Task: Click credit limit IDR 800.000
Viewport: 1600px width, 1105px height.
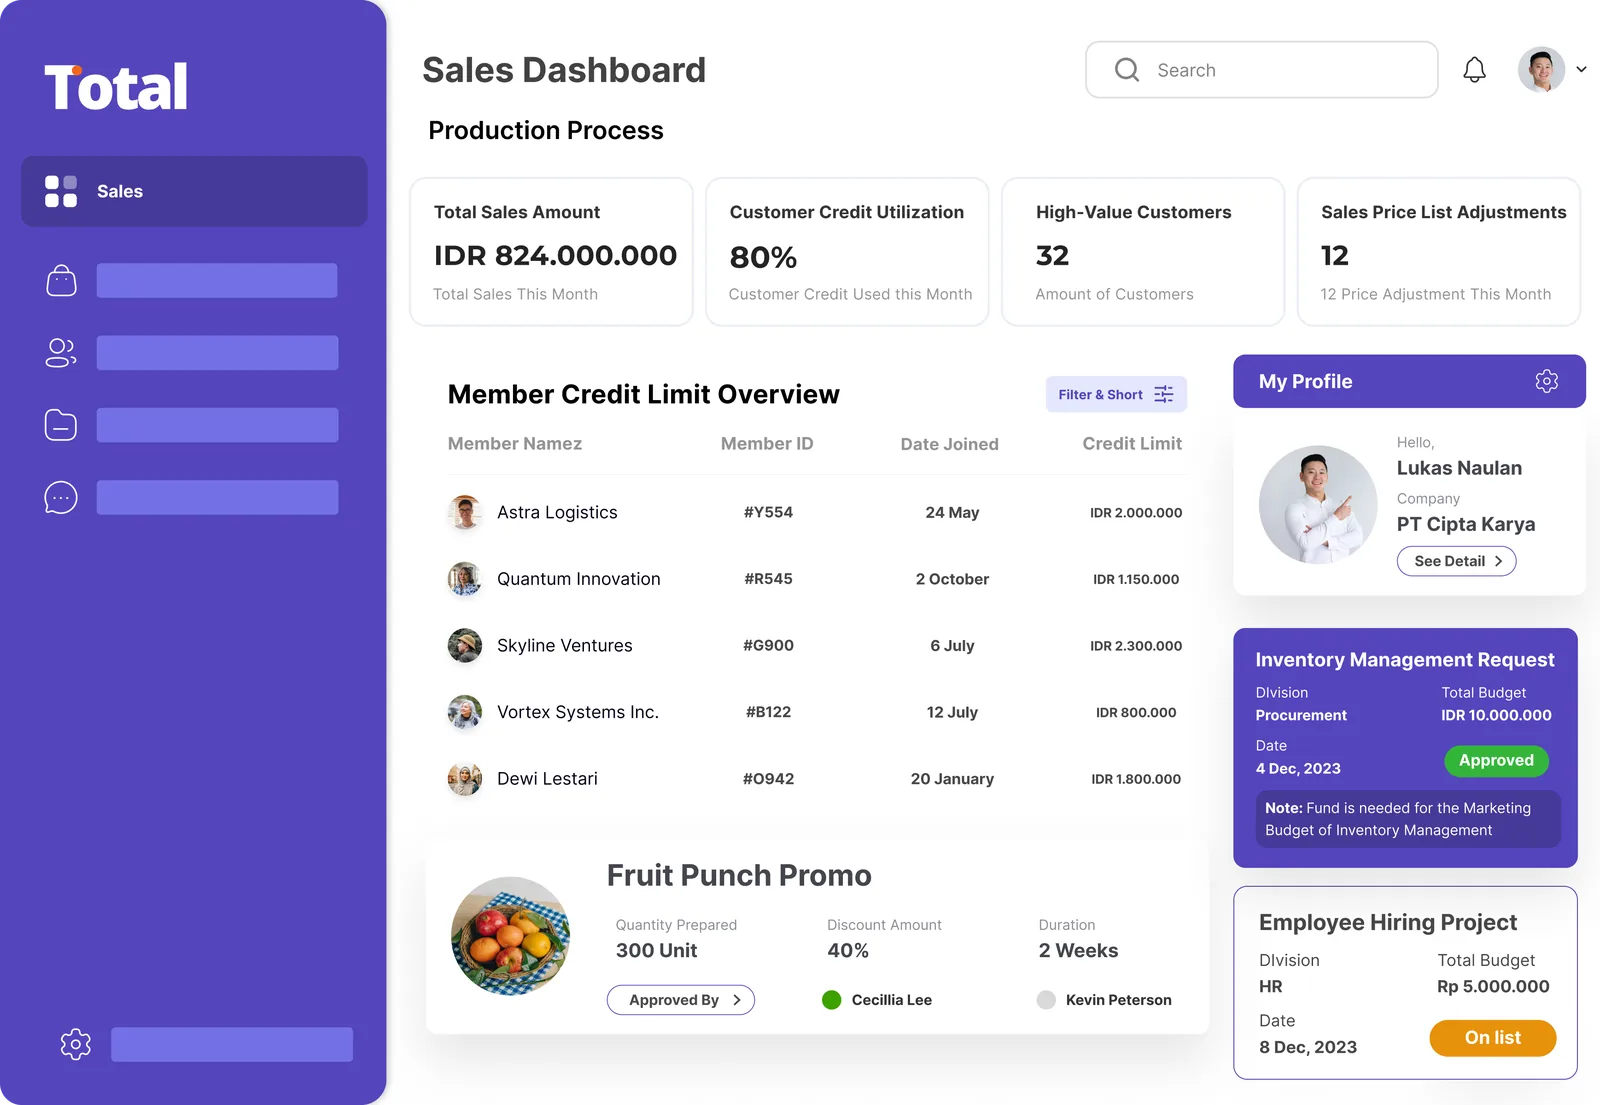Action: click(x=1136, y=712)
